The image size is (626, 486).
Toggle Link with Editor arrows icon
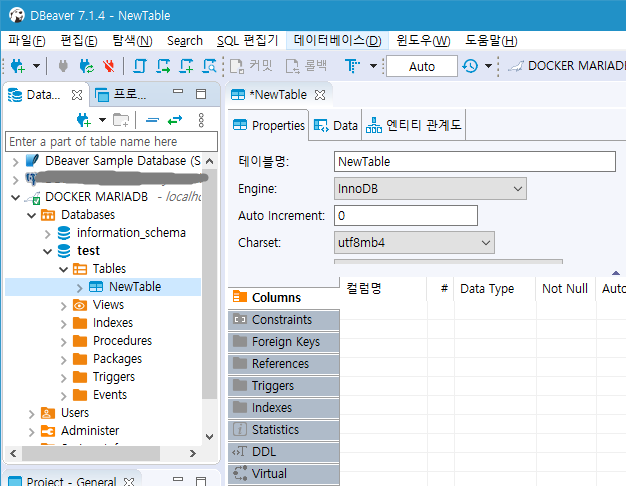coord(175,120)
